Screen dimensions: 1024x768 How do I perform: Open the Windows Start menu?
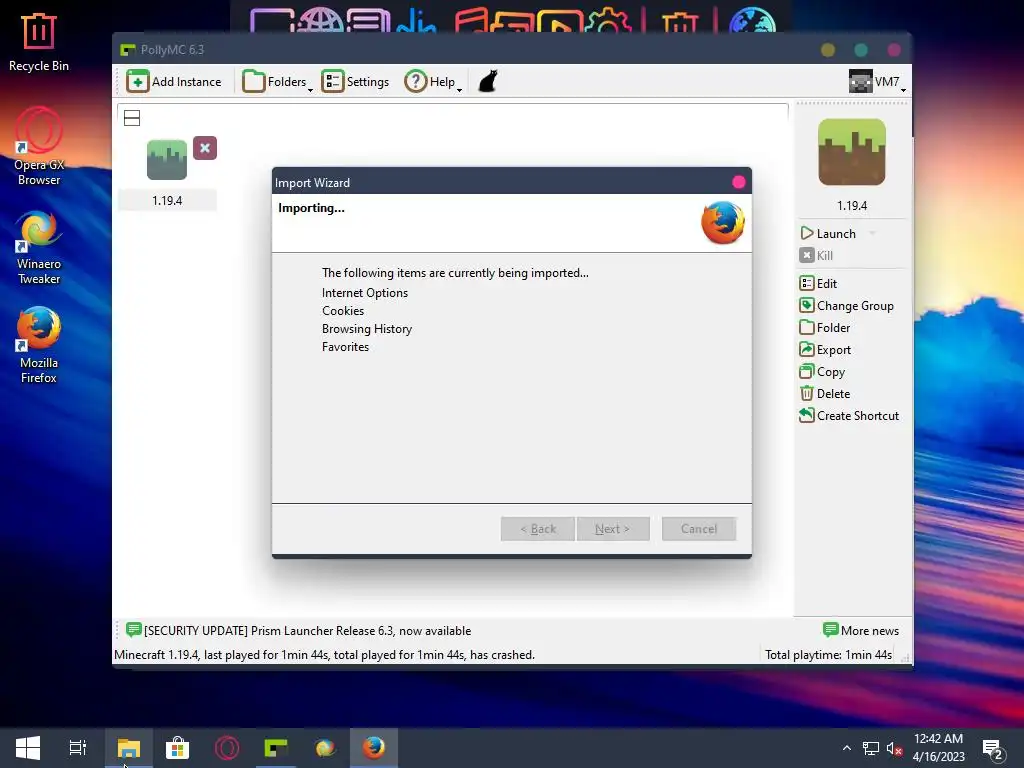coord(28,748)
